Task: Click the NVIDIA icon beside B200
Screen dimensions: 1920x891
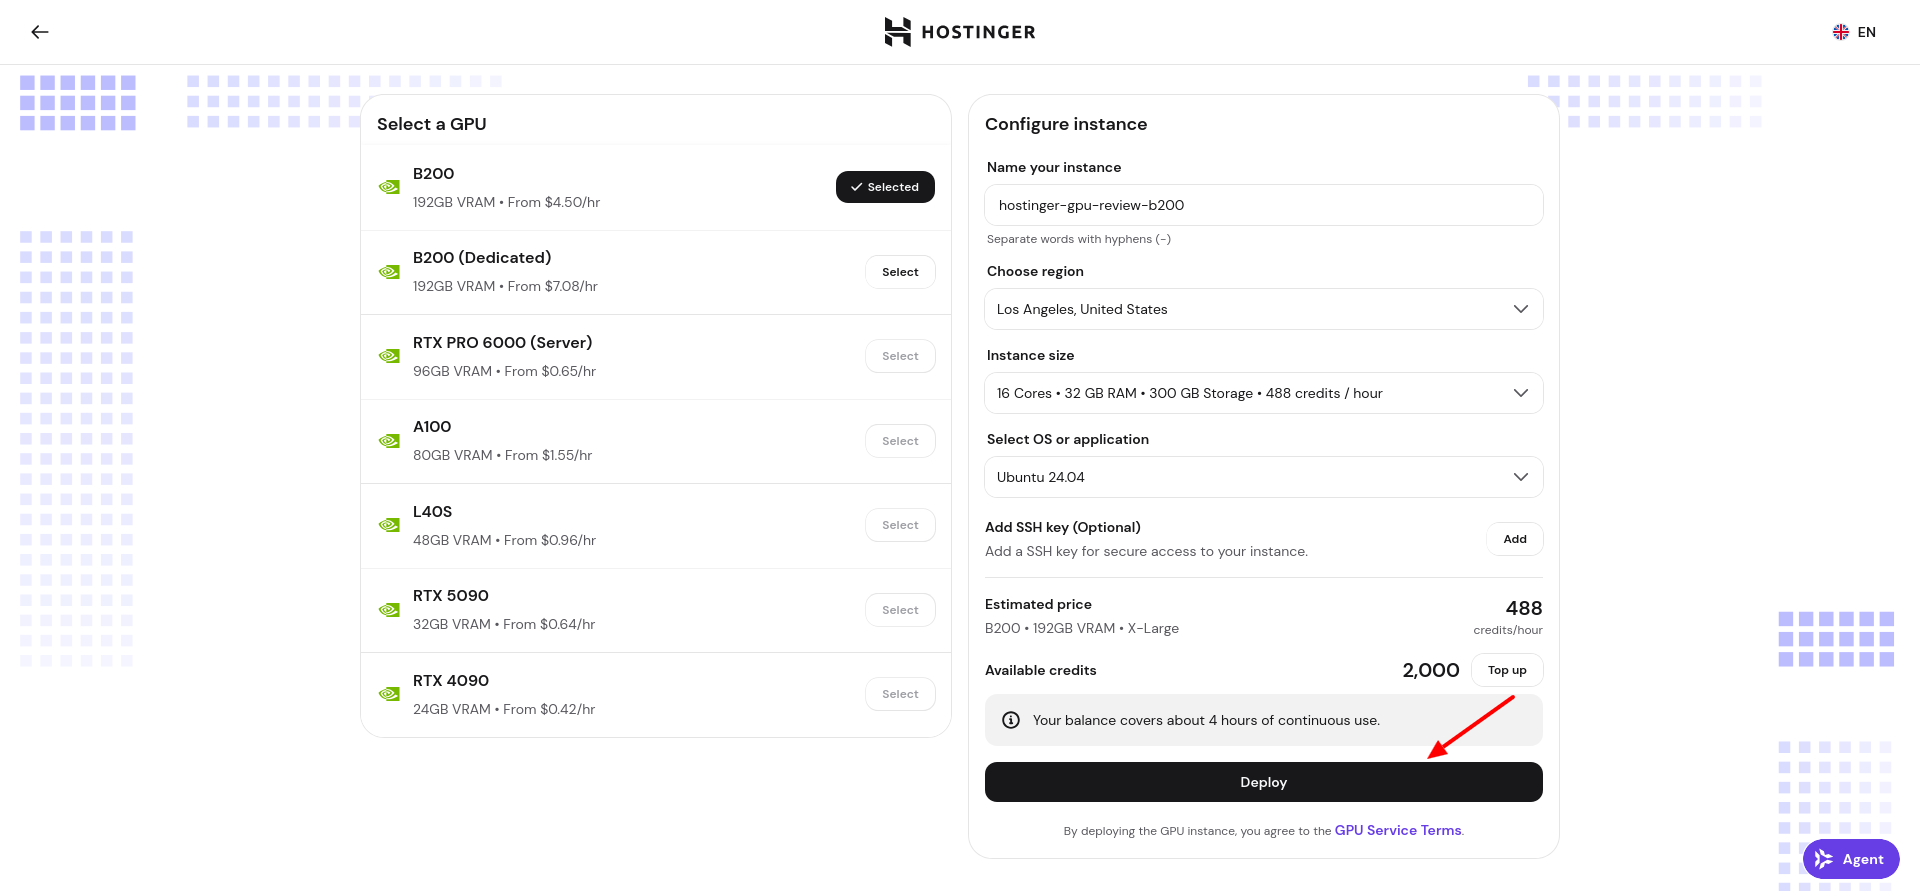Action: pyautogui.click(x=389, y=187)
